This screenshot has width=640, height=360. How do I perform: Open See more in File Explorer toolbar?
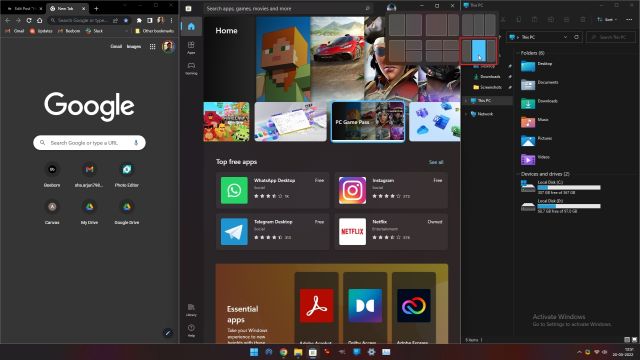pyautogui.click(x=629, y=20)
